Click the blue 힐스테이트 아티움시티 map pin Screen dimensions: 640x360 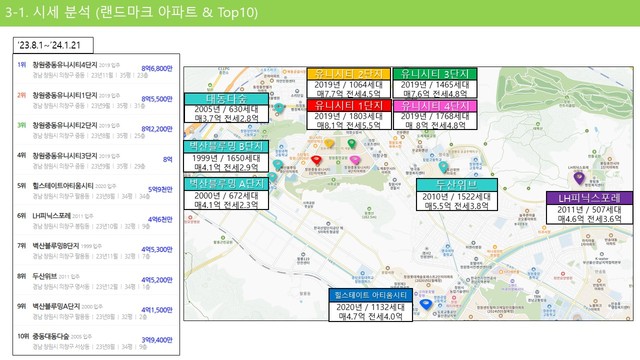(426, 304)
